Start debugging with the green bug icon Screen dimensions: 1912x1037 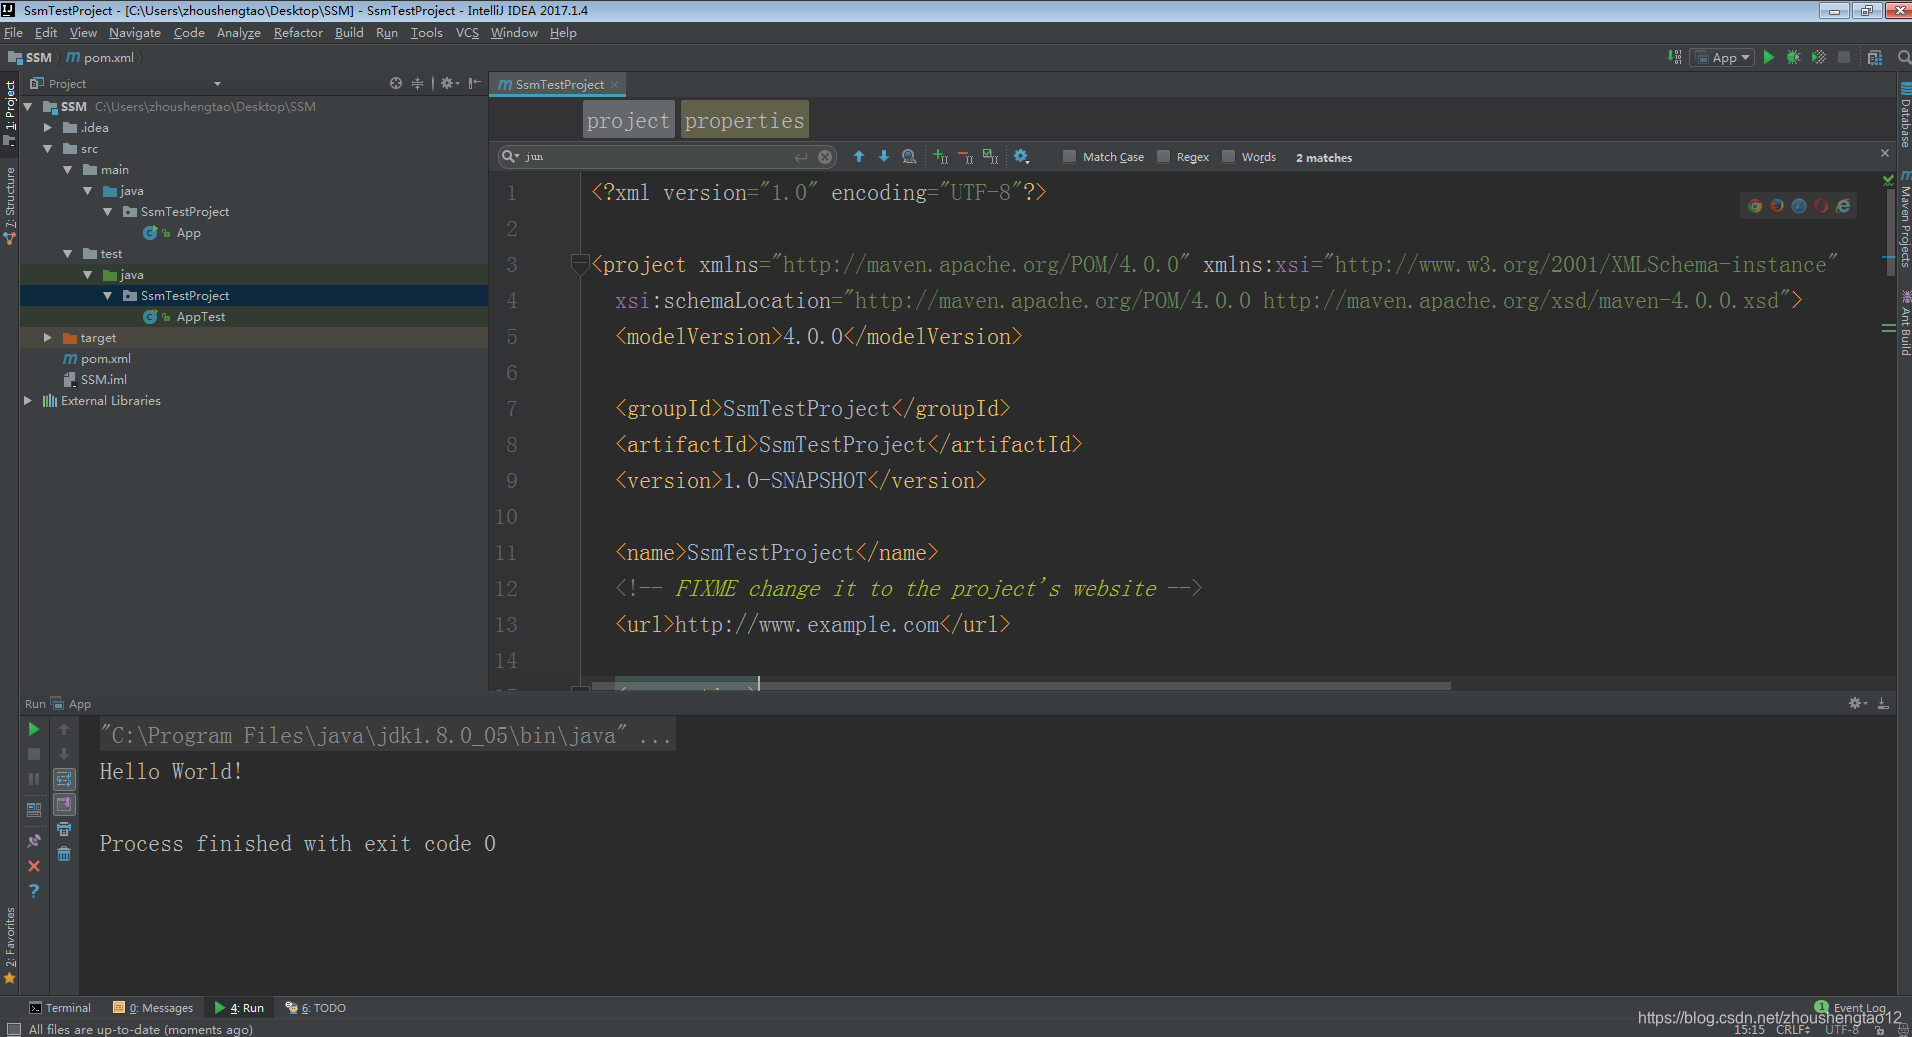point(1793,57)
